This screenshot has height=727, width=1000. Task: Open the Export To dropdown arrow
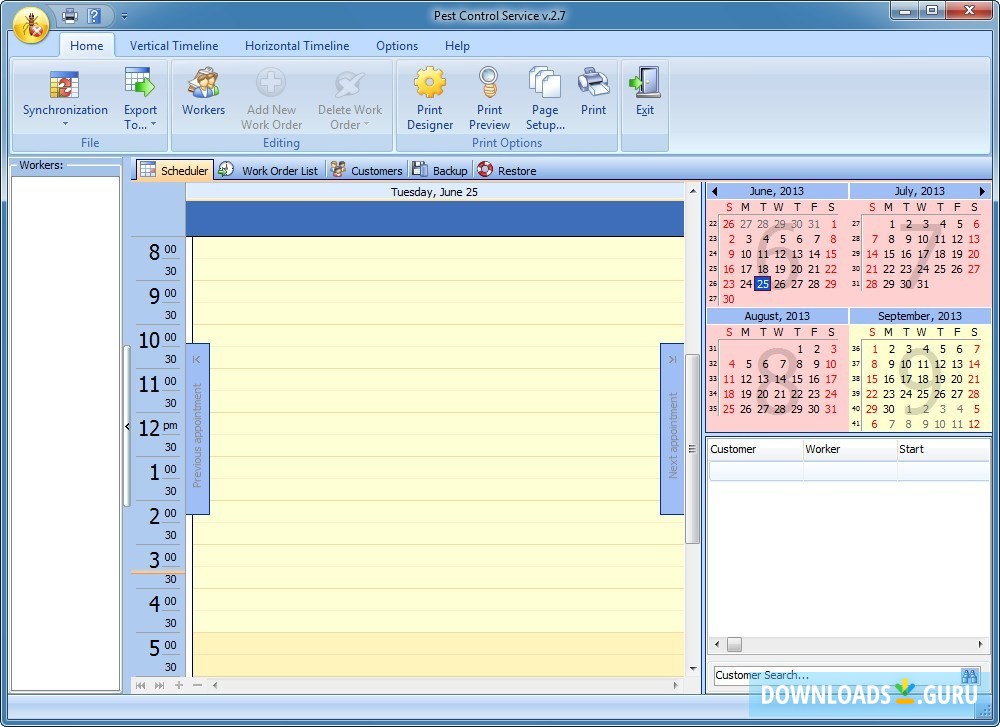pyautogui.click(x=154, y=124)
